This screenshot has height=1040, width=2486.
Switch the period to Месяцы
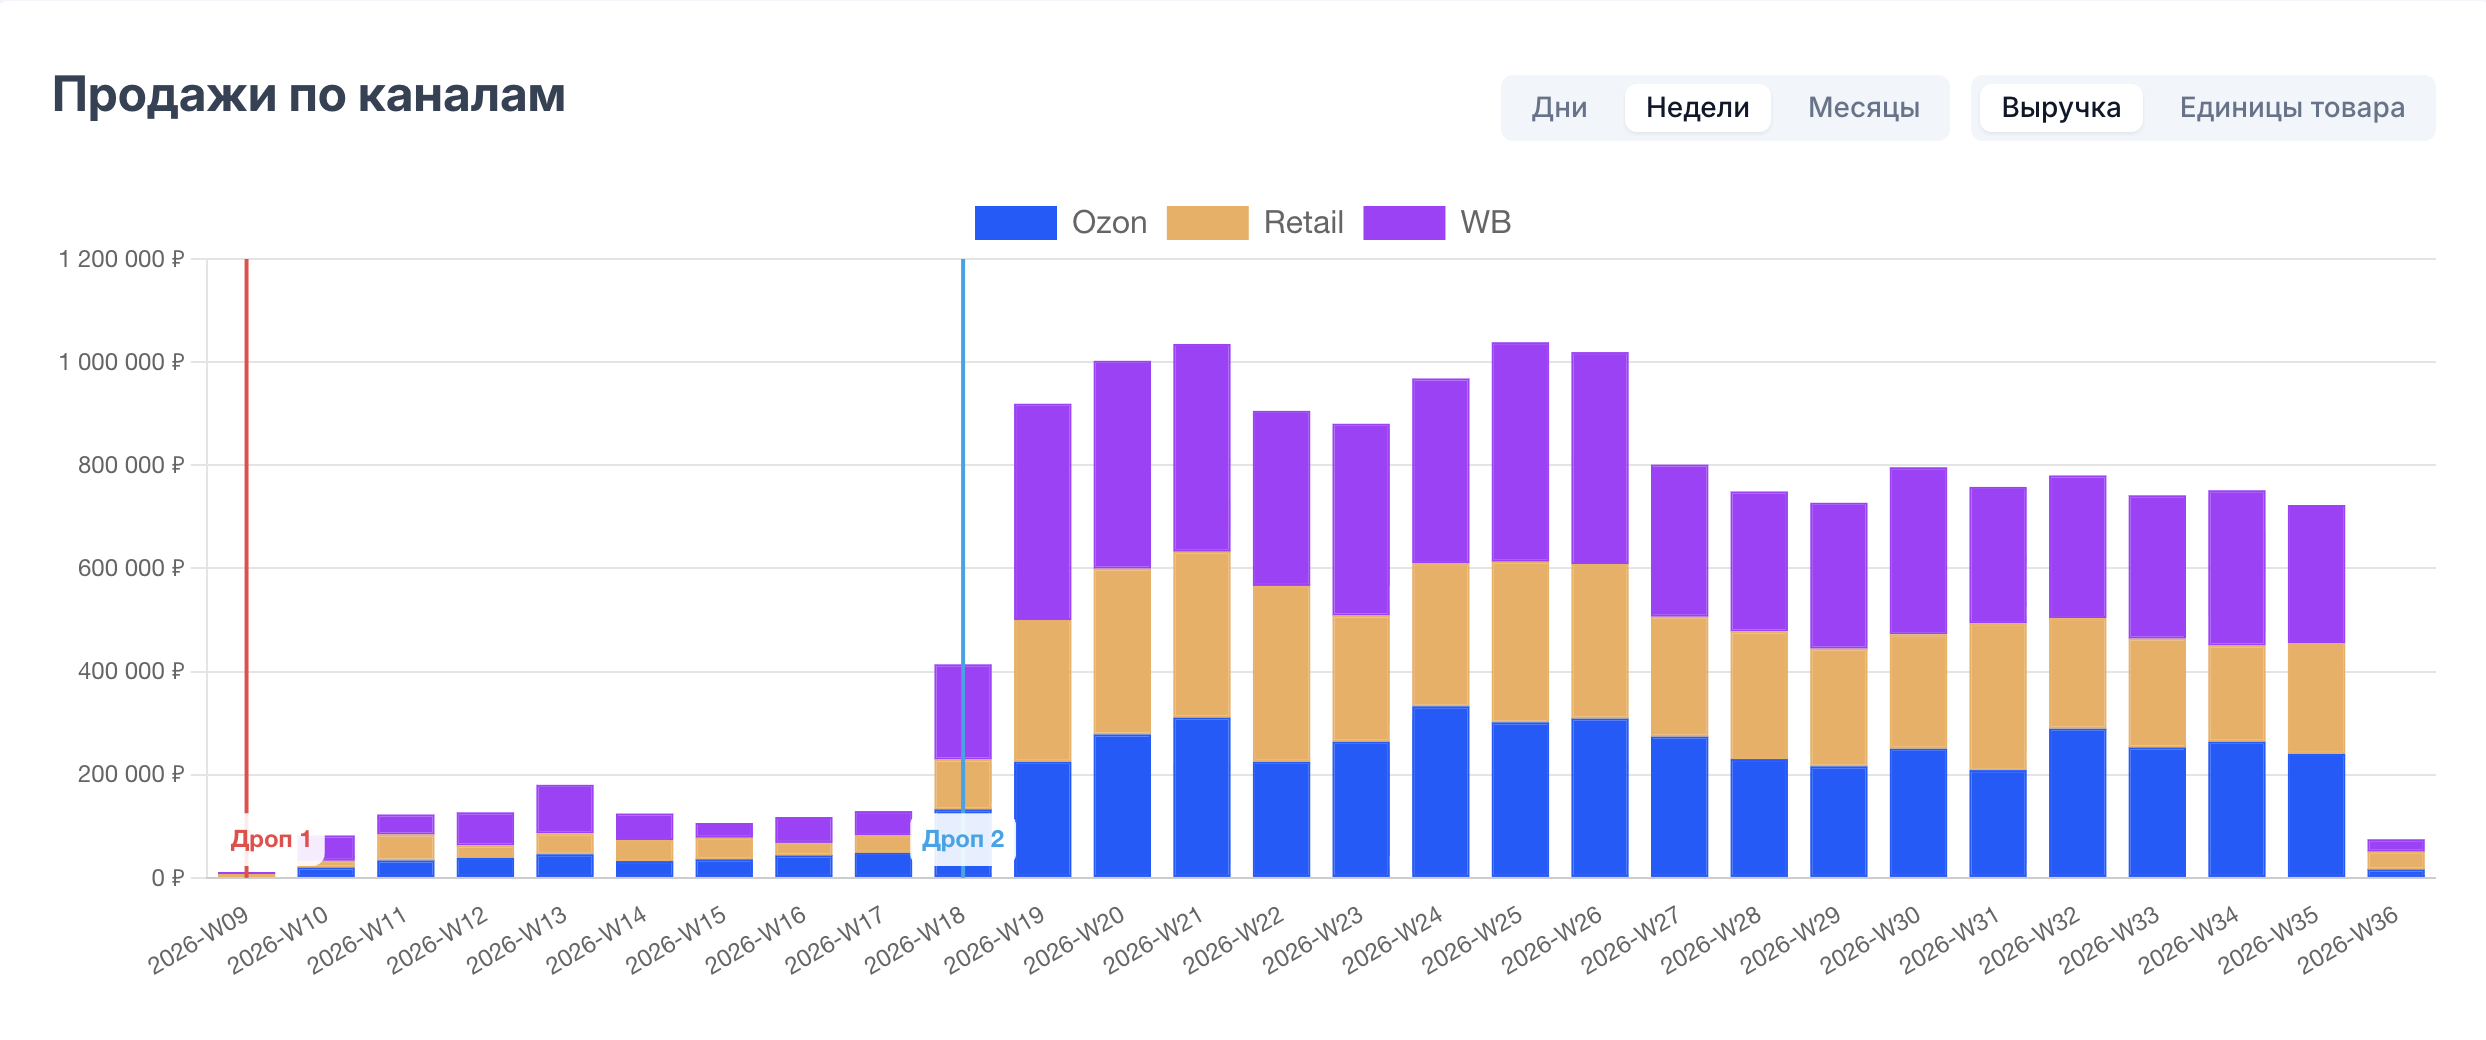pyautogui.click(x=1863, y=107)
